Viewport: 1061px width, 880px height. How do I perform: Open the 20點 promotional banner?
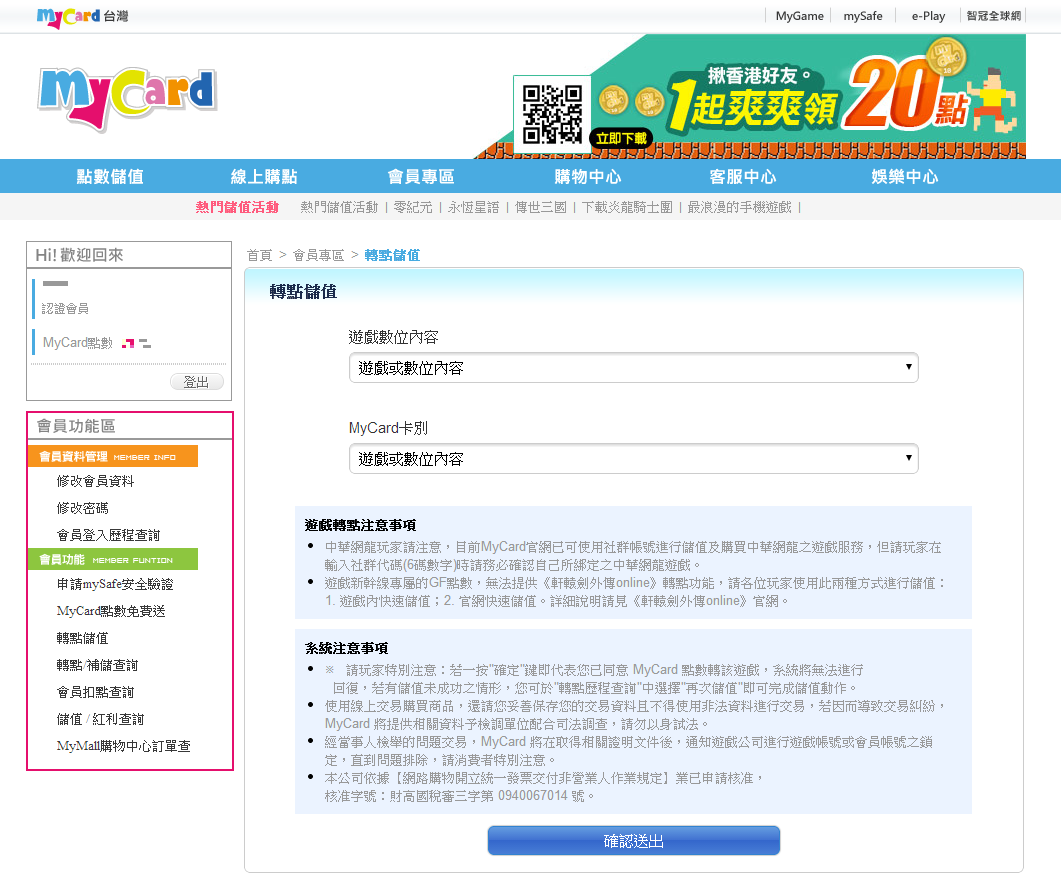tap(750, 97)
